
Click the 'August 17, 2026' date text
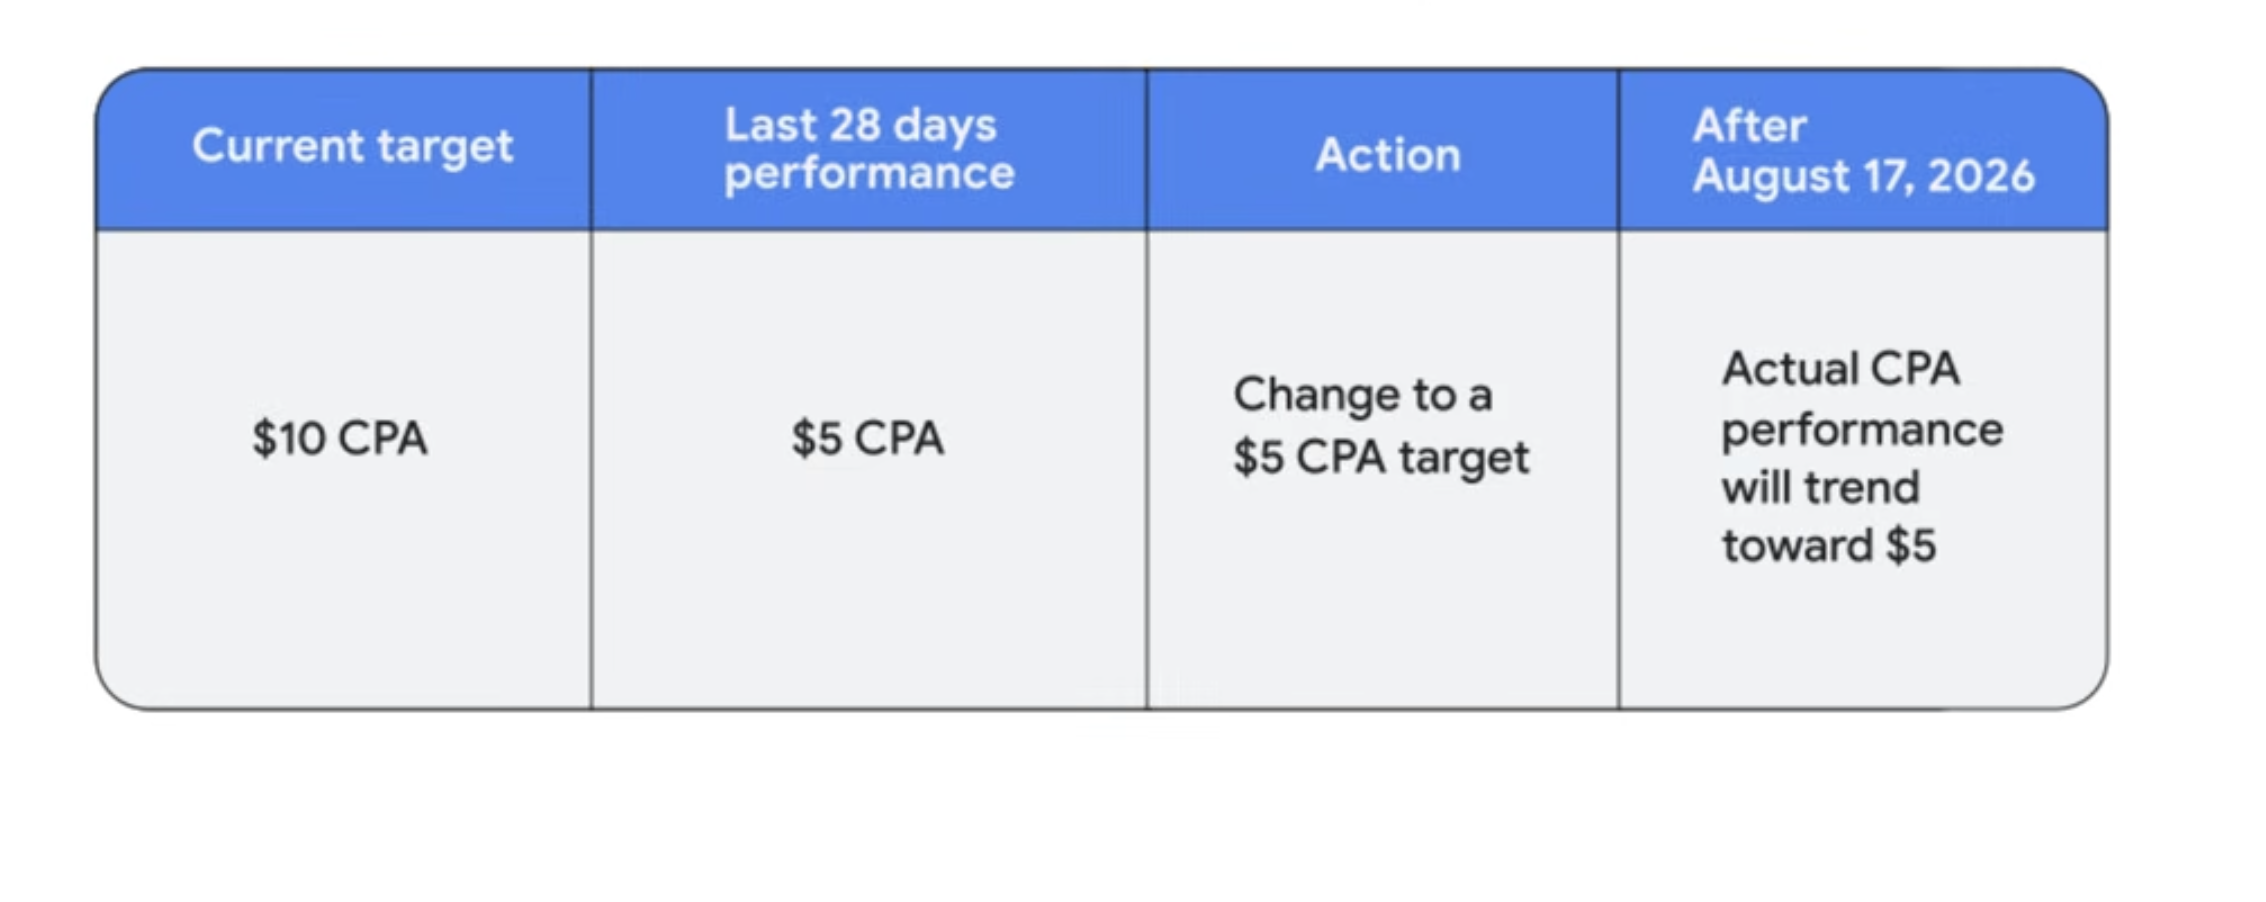[x=1863, y=176]
